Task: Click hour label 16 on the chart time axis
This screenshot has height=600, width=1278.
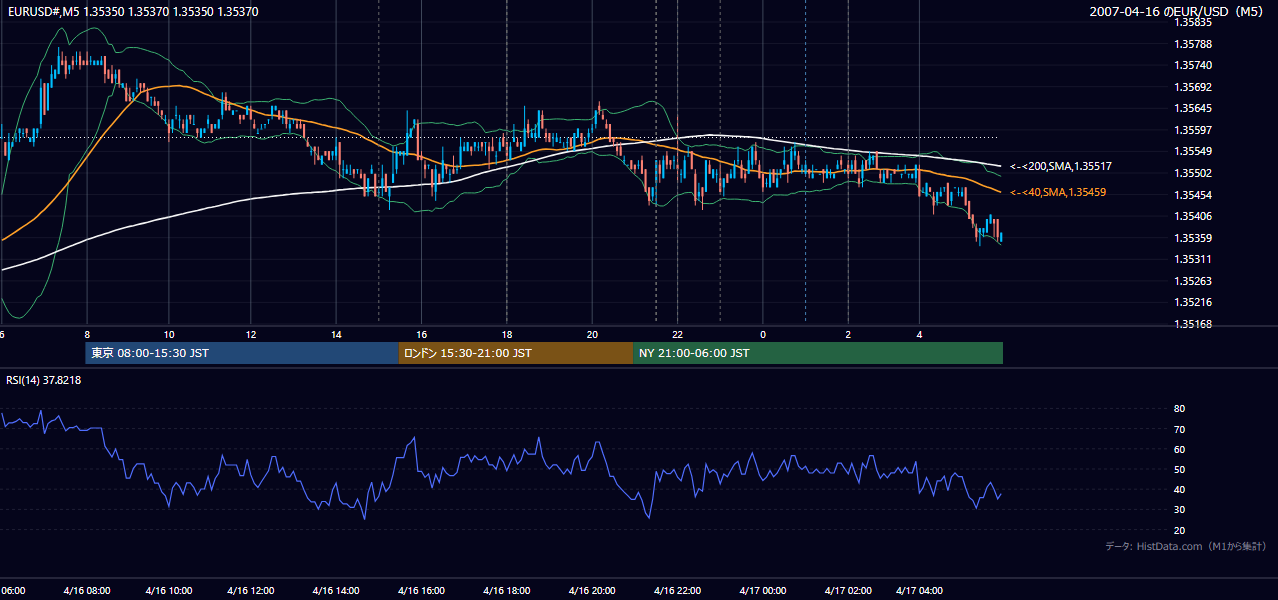Action: 422,334
